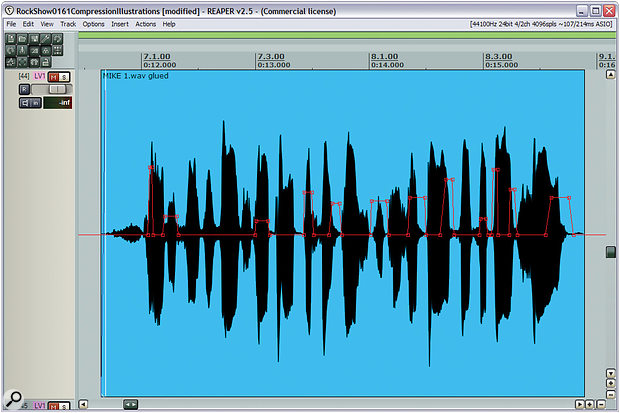Open the Track menu
Image resolution: width=620 pixels, height=413 pixels.
68,24
